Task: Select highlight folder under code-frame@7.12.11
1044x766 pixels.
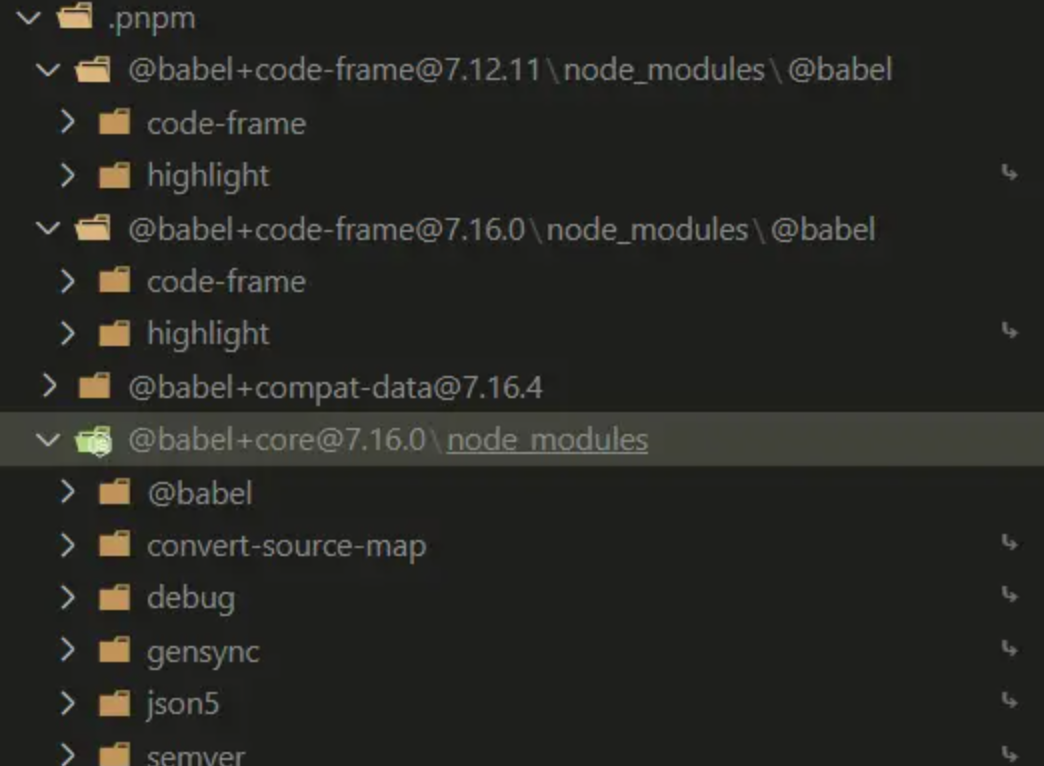Action: (x=522, y=176)
